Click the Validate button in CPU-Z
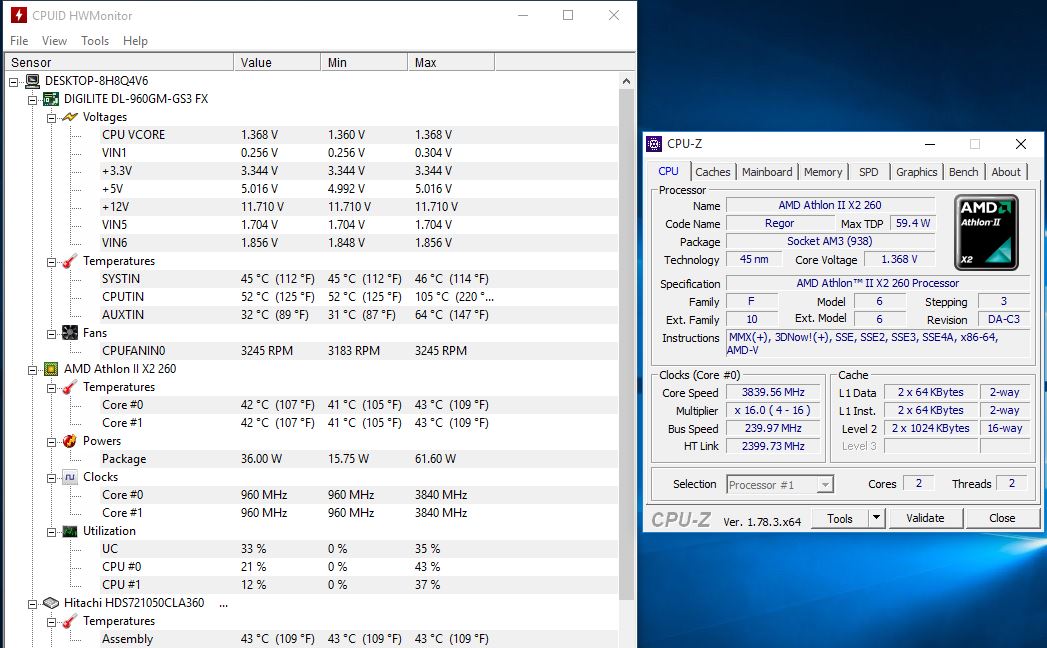 point(925,518)
